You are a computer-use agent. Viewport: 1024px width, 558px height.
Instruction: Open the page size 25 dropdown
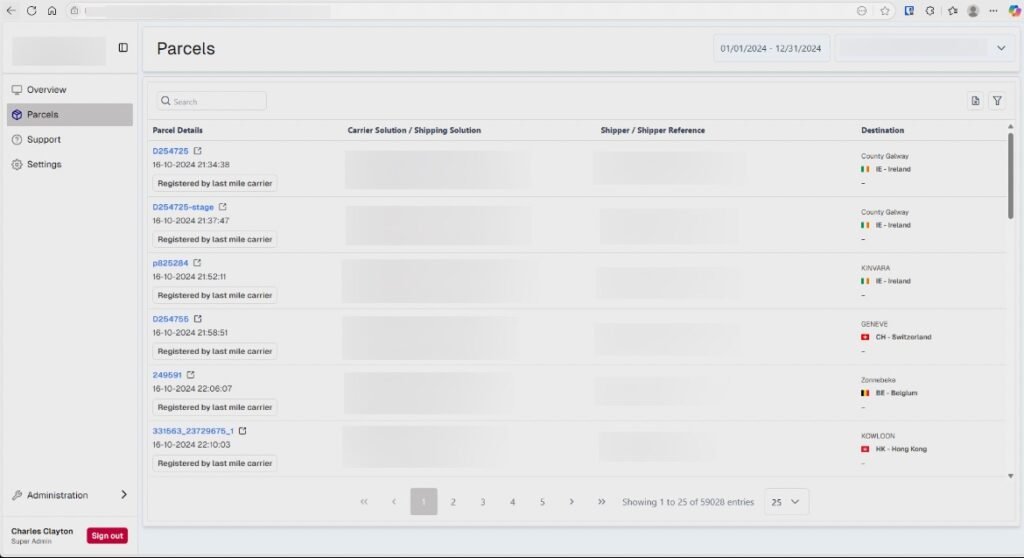pos(786,502)
